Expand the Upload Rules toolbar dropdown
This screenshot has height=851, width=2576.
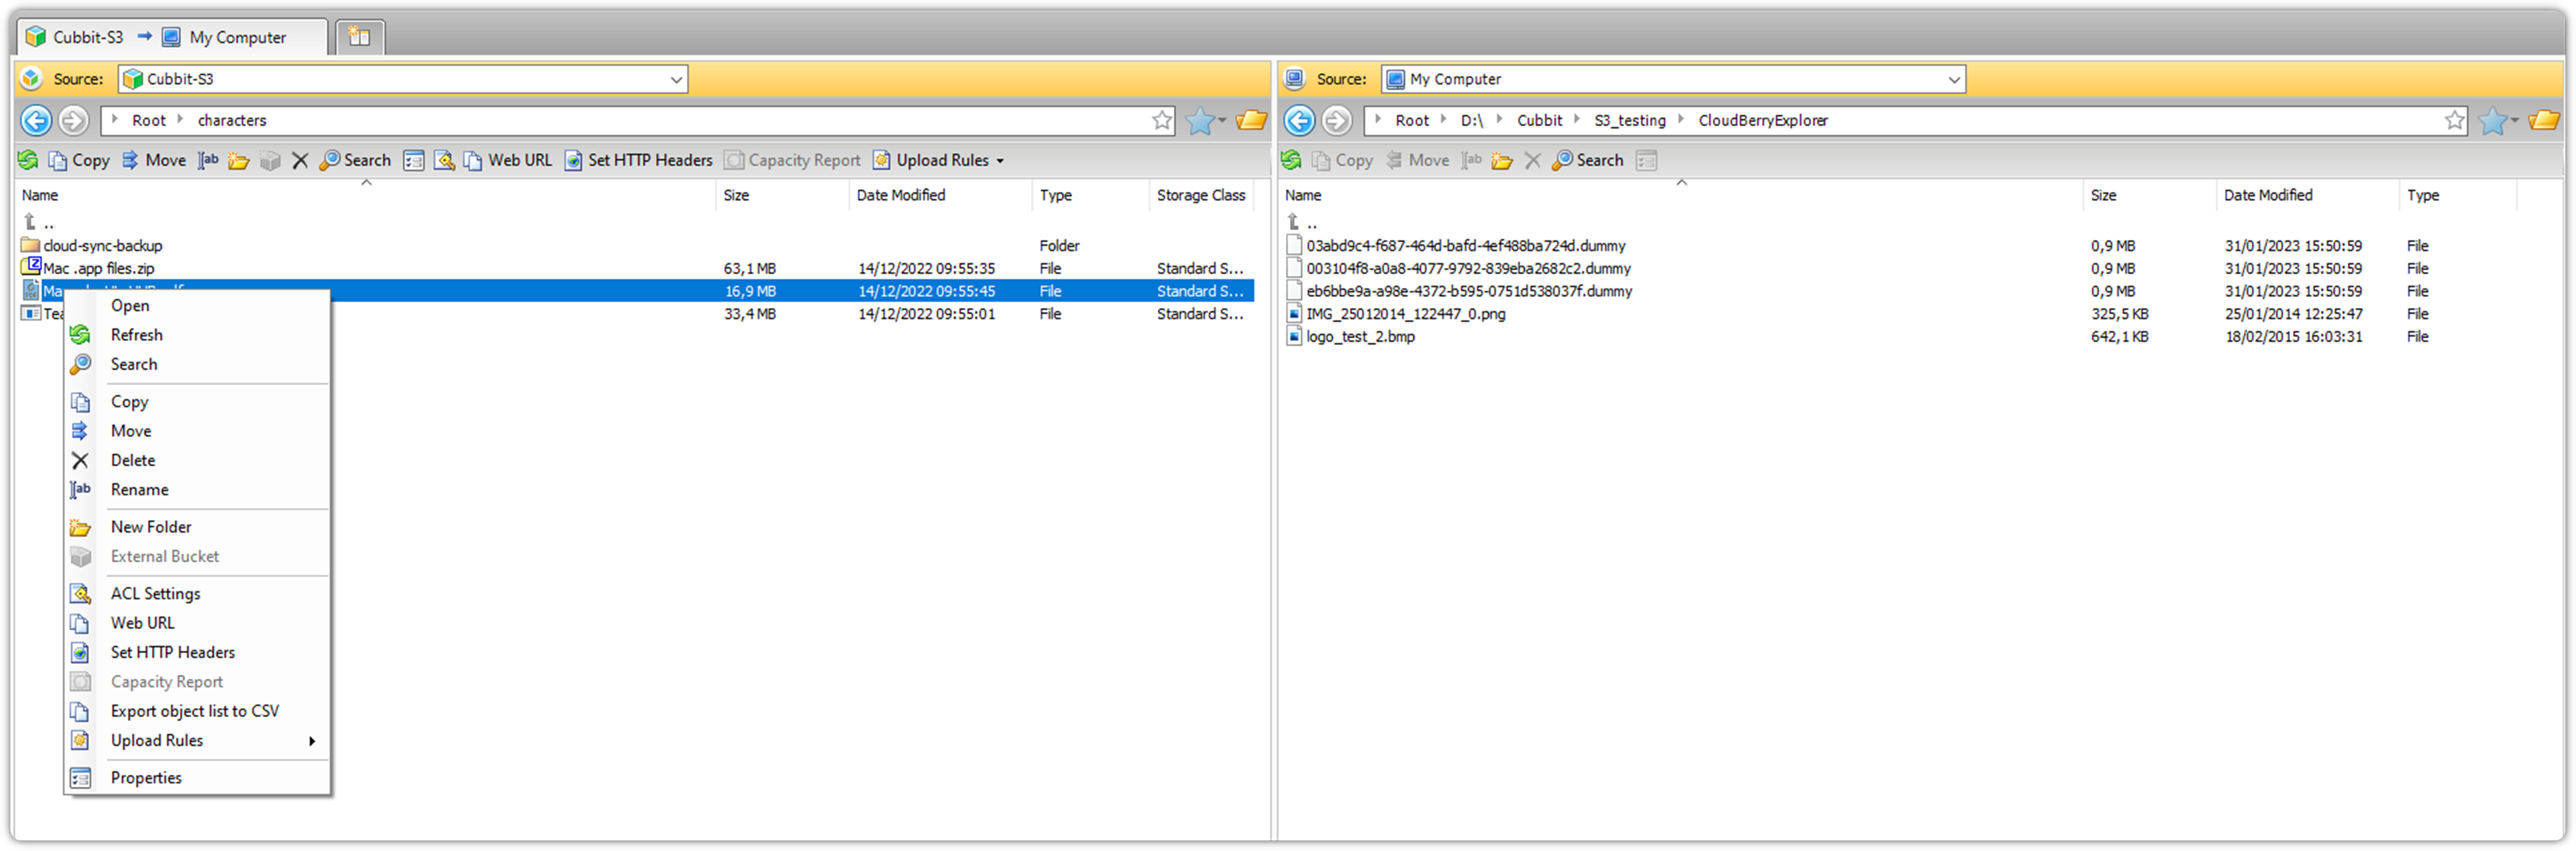[x=999, y=161]
